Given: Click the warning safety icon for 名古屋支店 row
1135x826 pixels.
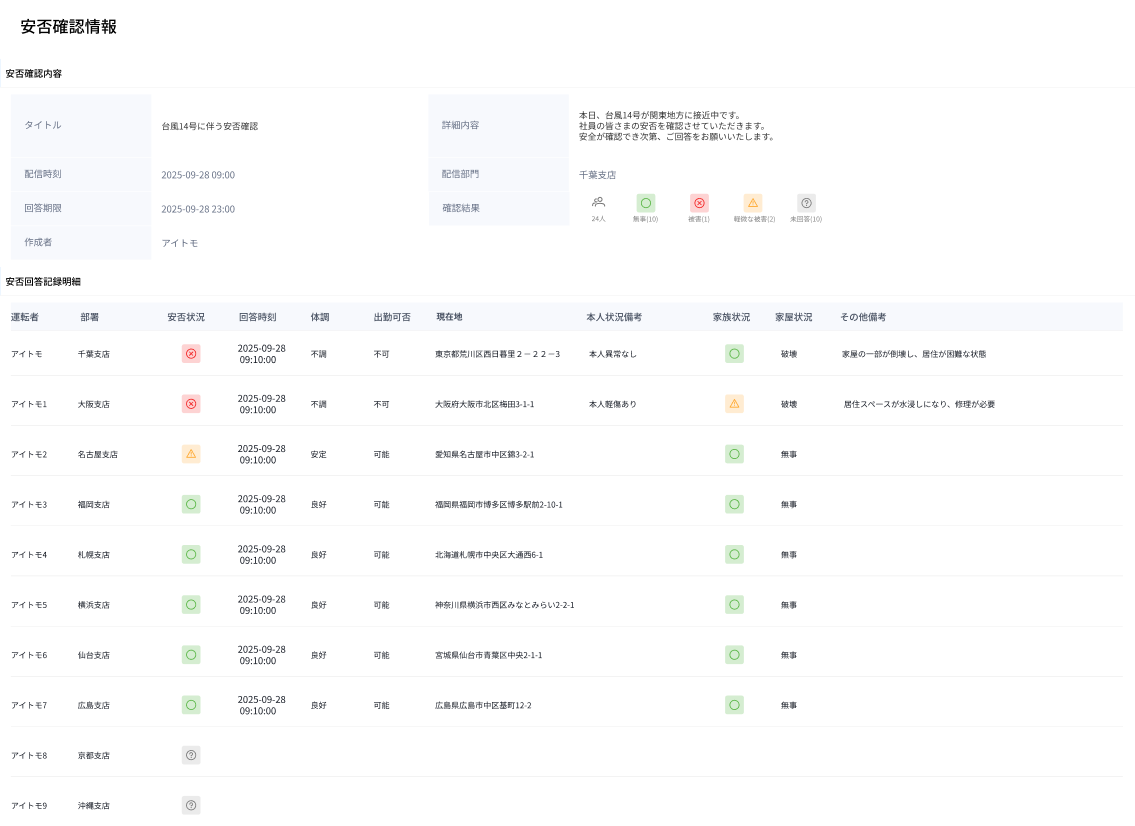Looking at the screenshot, I should click(x=191, y=454).
